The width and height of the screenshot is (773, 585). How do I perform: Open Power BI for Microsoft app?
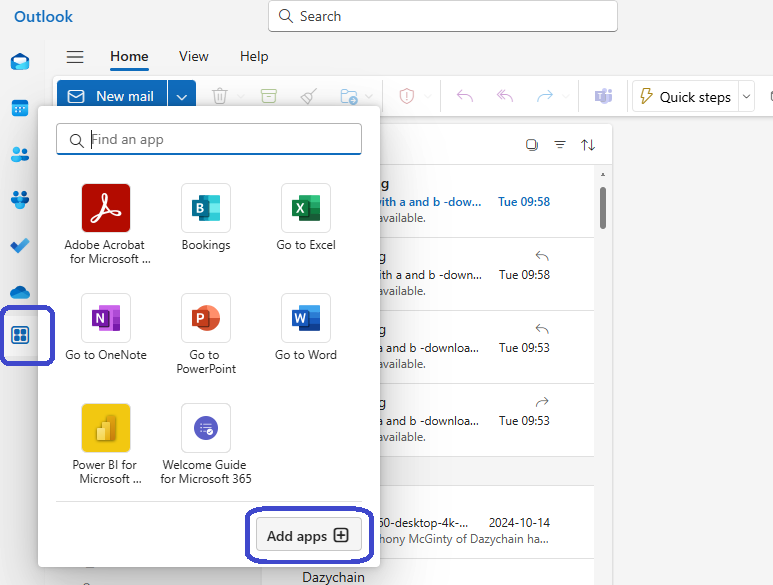(106, 428)
